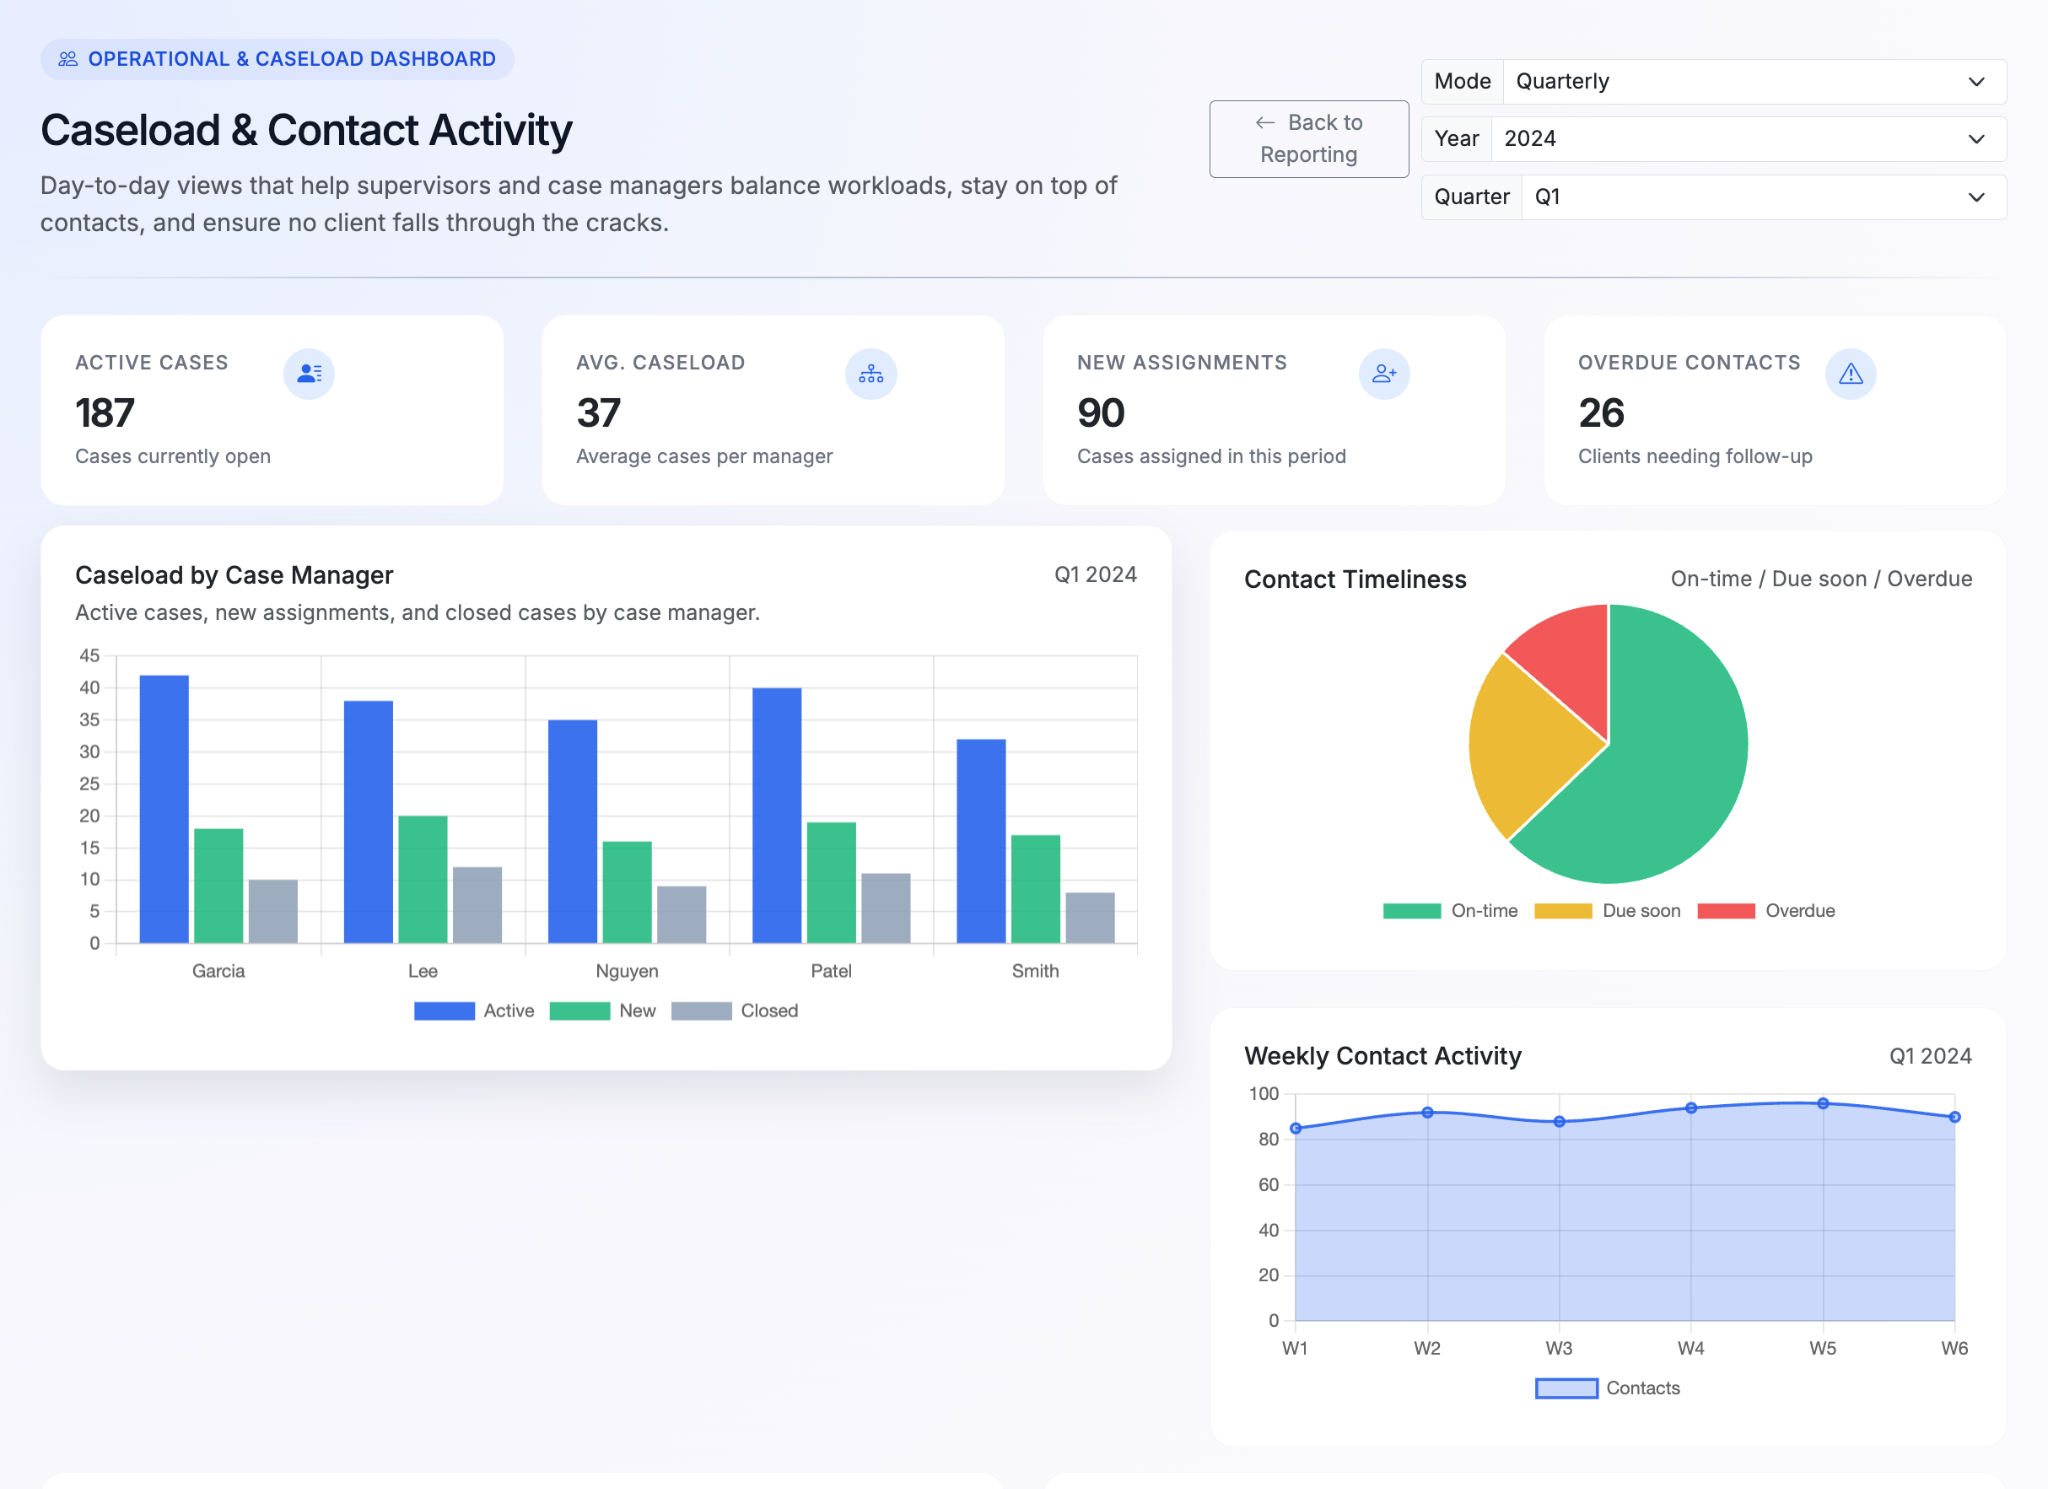The width and height of the screenshot is (2048, 1489).
Task: Click the person-add icon on New Assignments card
Action: pyautogui.click(x=1384, y=373)
